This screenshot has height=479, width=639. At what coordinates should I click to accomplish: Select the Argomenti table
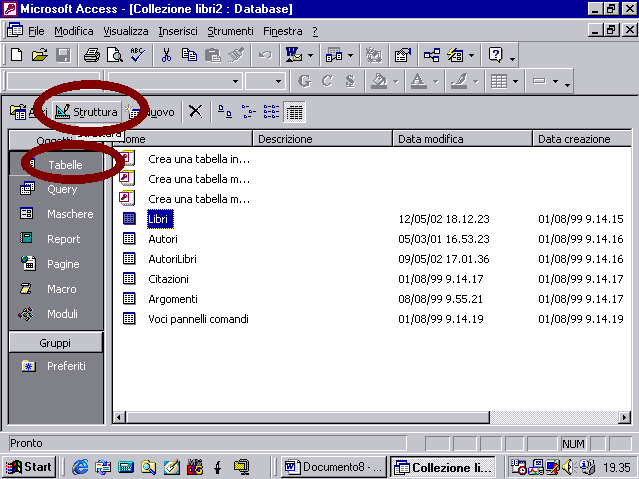coord(173,299)
